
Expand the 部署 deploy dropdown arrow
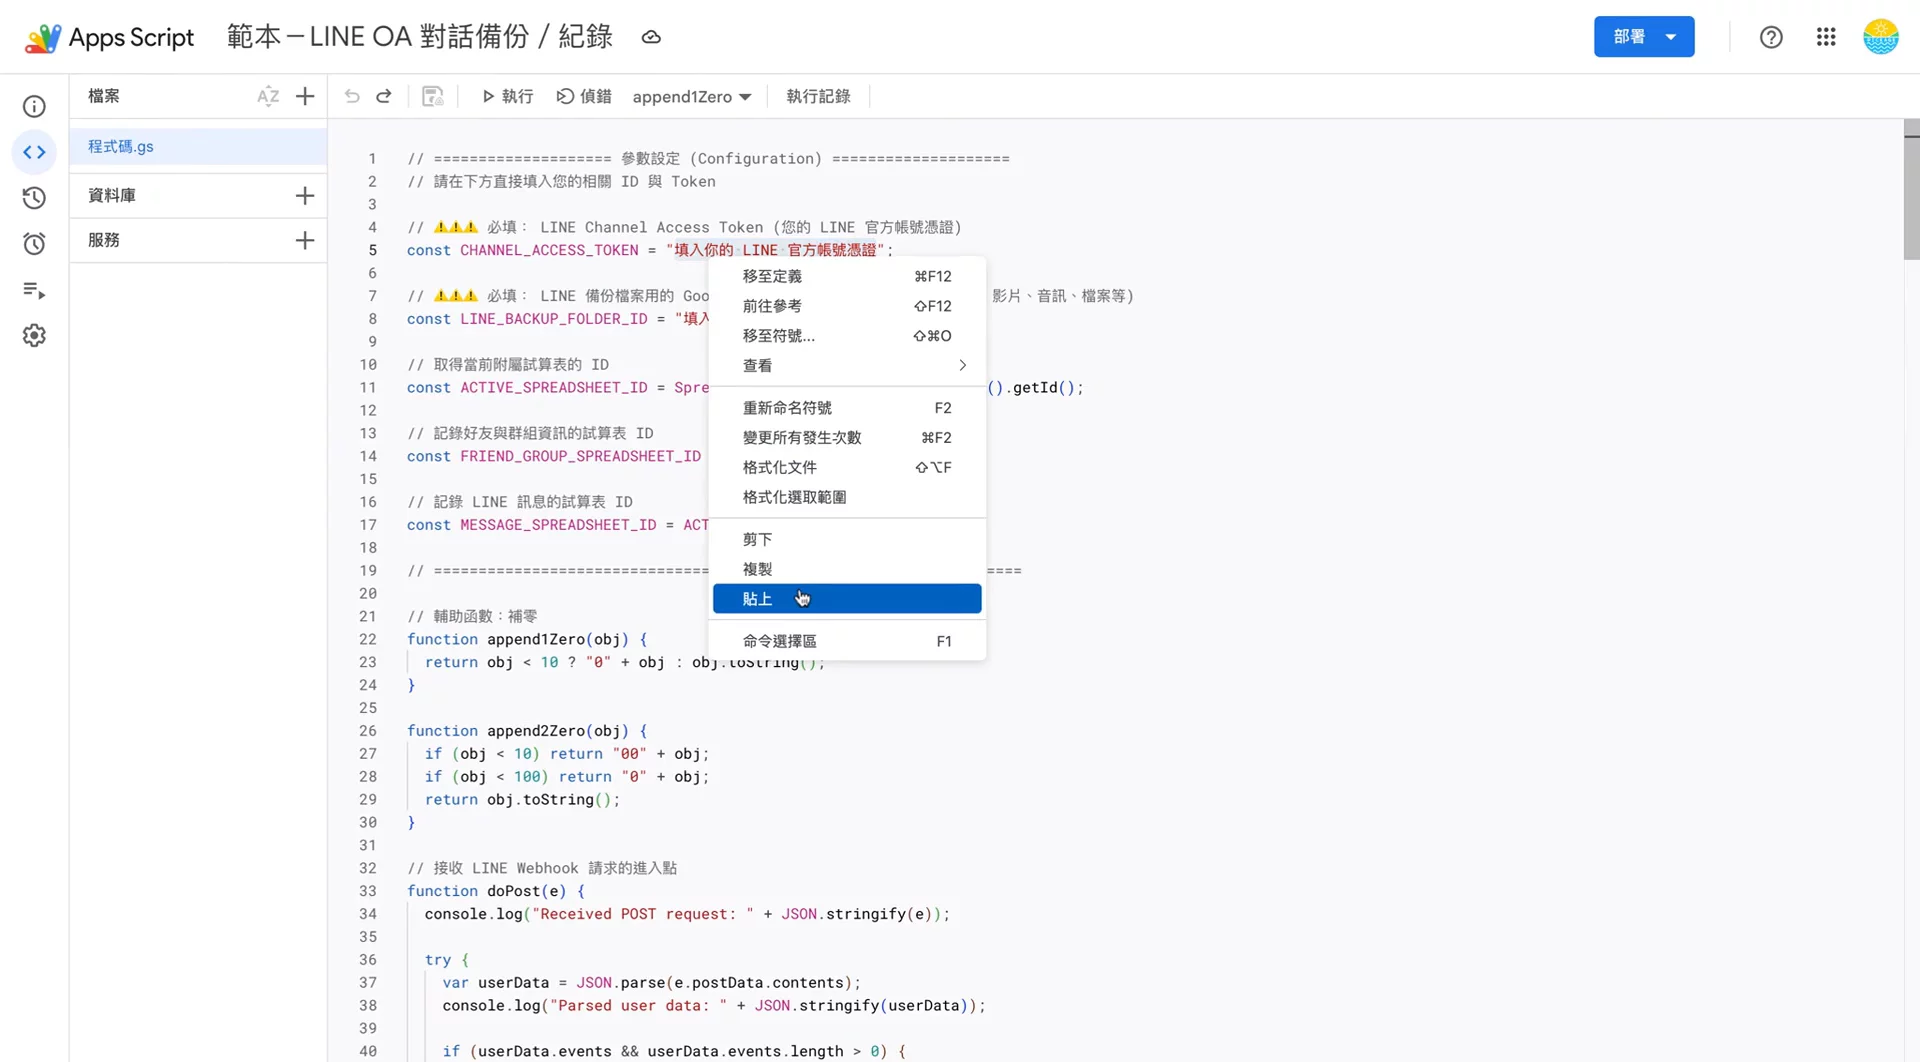click(1671, 37)
